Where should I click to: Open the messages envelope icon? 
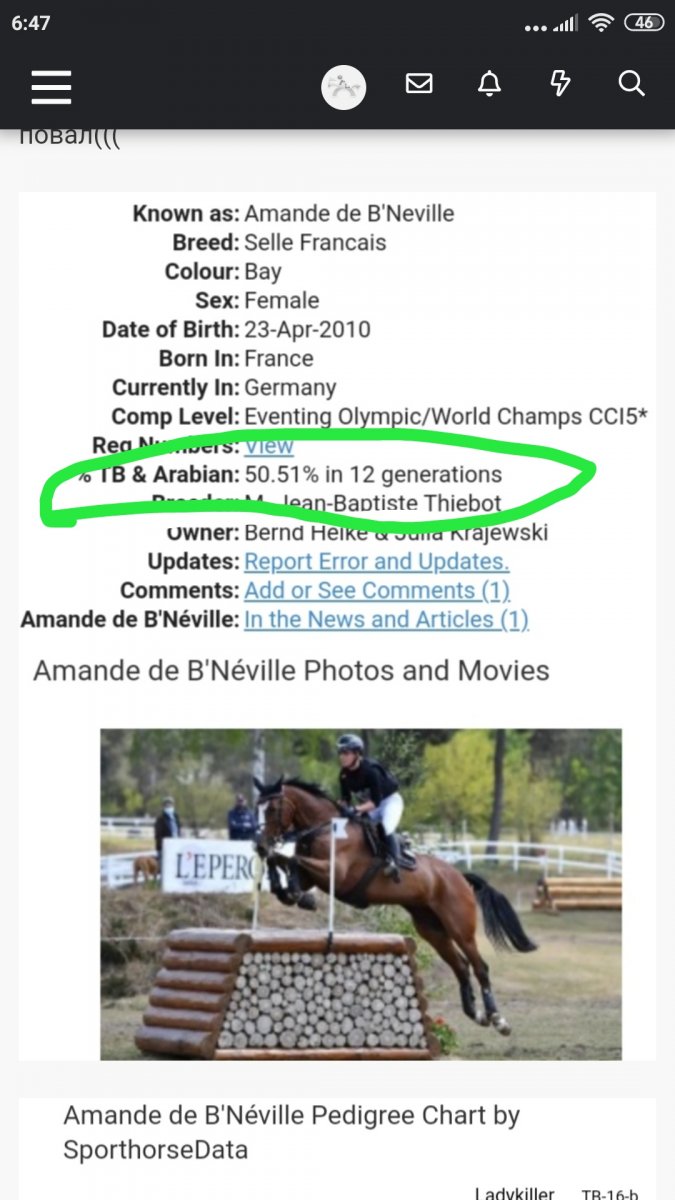point(419,84)
